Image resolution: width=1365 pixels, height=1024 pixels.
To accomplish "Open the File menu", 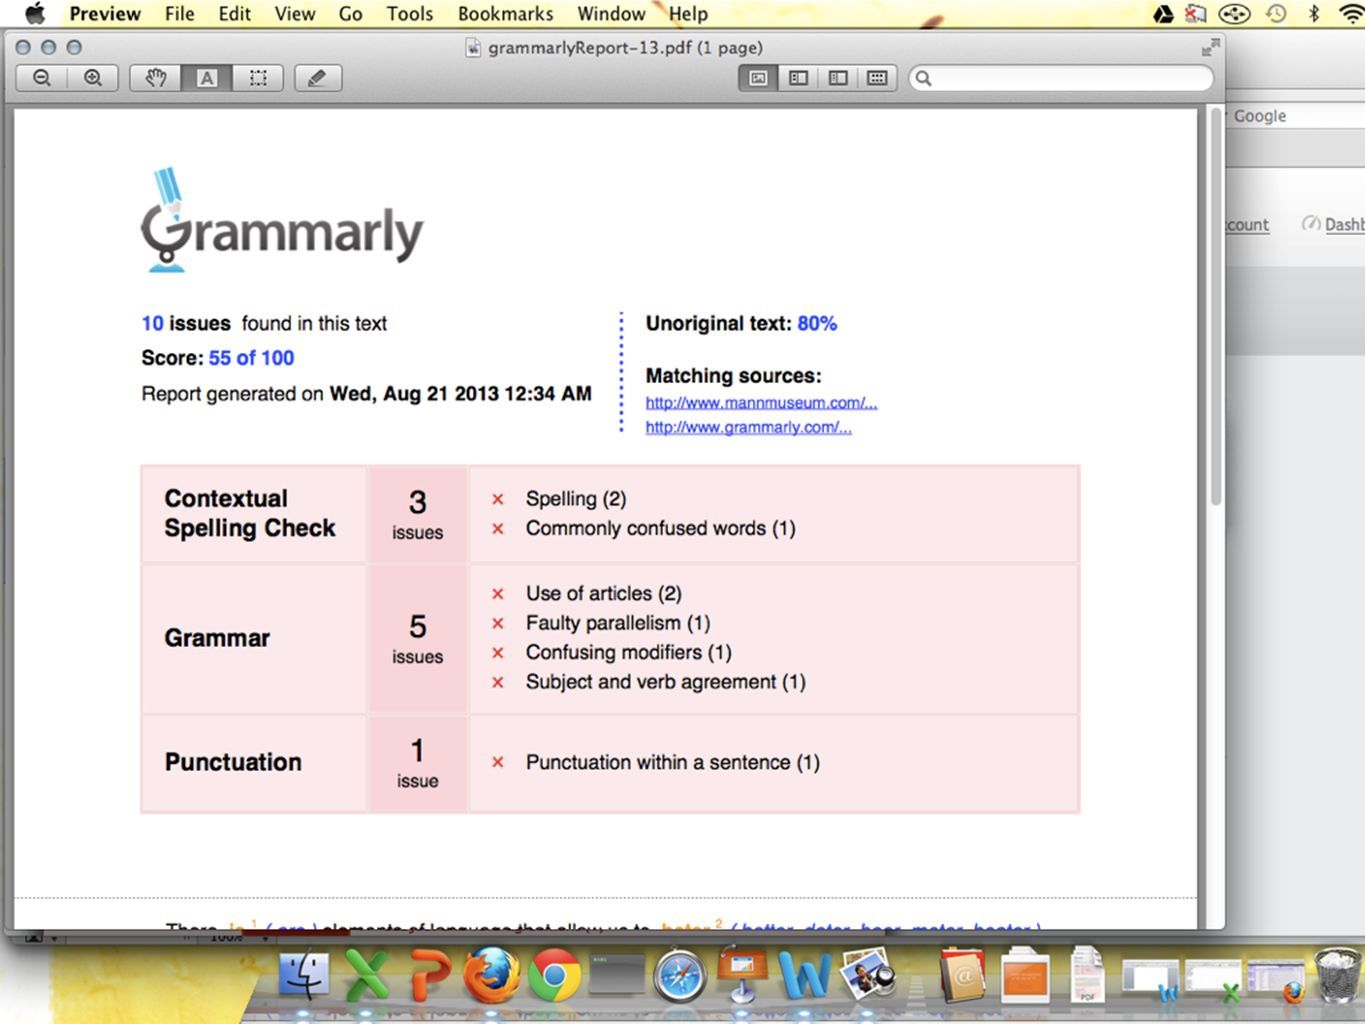I will coord(180,14).
